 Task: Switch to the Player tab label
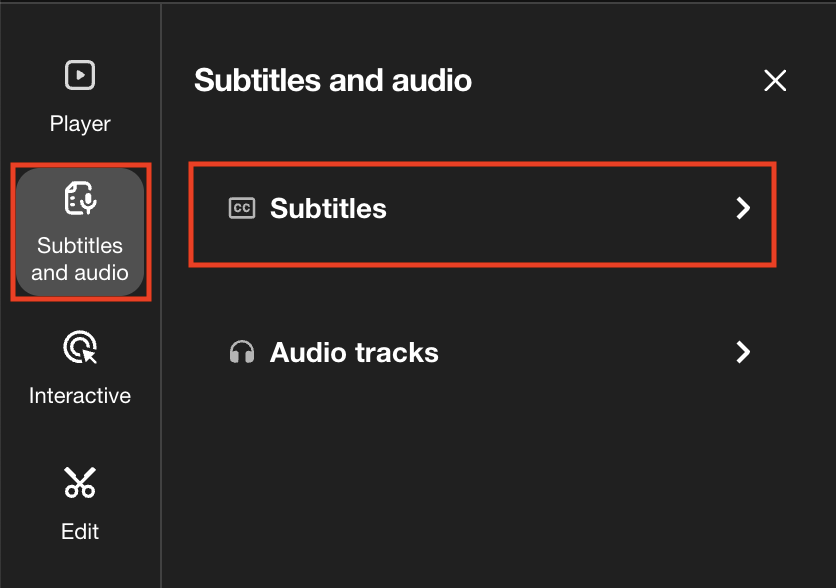[x=80, y=124]
